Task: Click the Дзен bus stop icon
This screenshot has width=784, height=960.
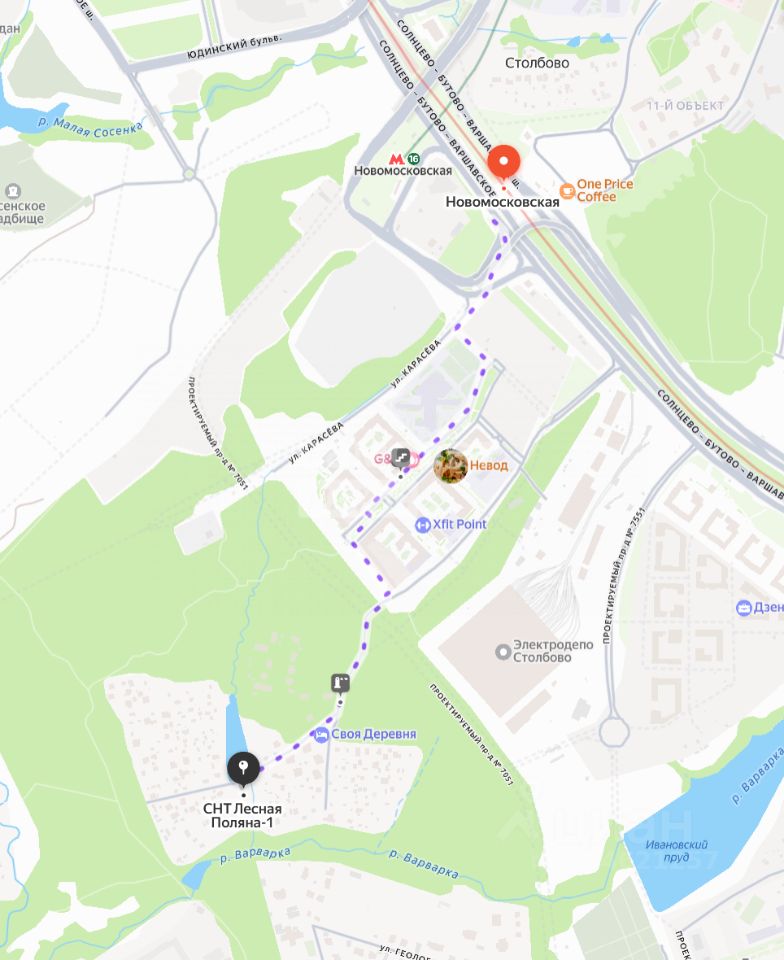Action: (744, 608)
